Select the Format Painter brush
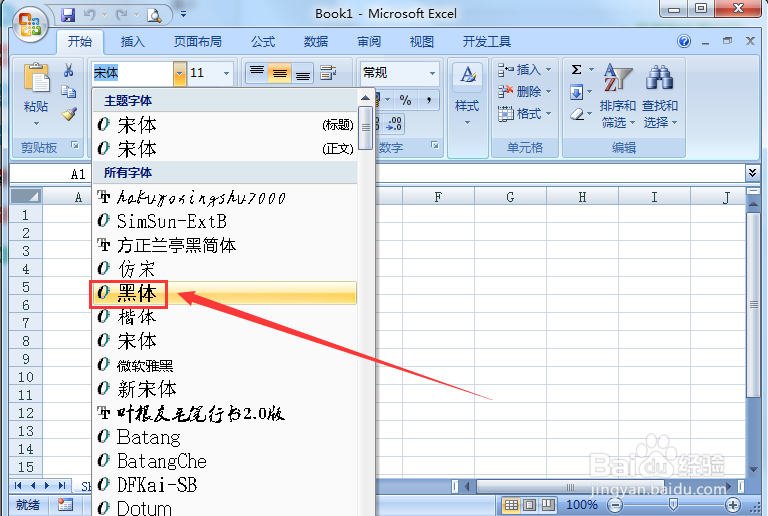Viewport: 768px width, 516px height. (69, 114)
